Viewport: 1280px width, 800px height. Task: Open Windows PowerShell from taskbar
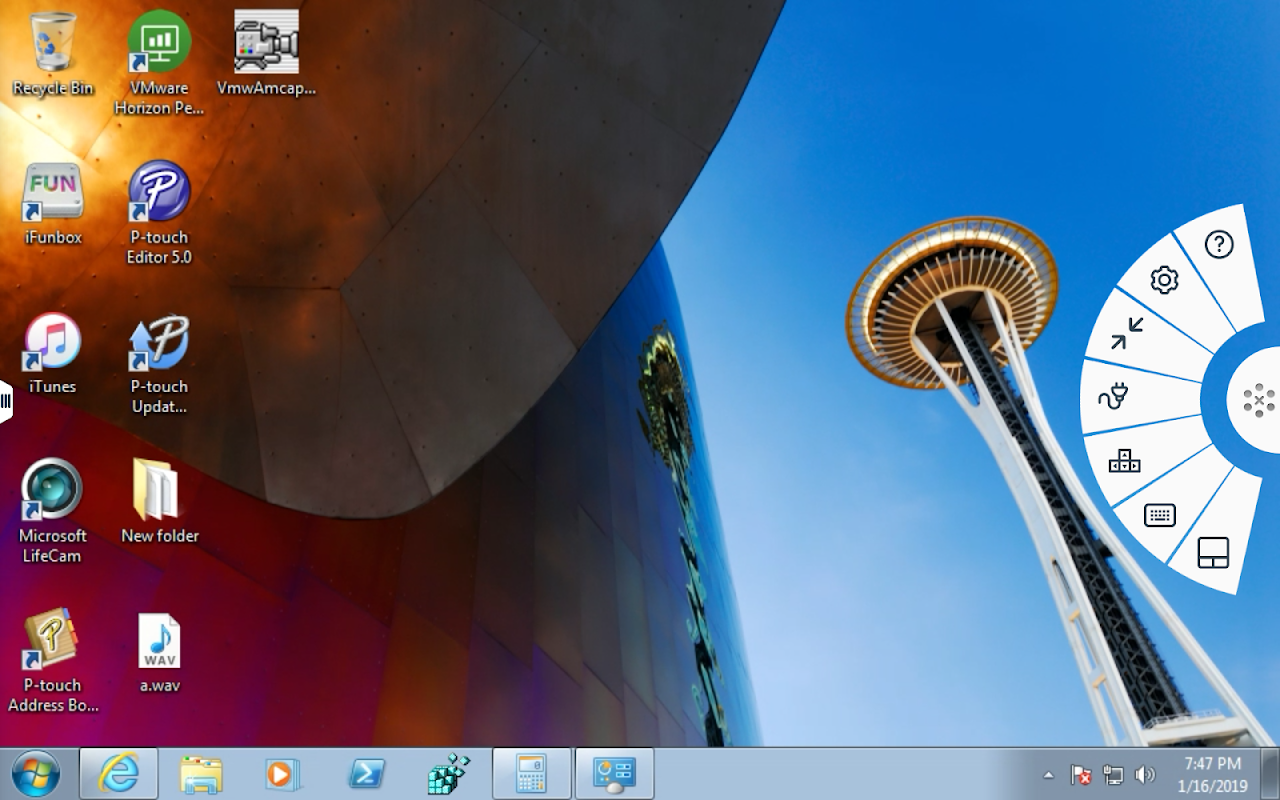click(367, 774)
